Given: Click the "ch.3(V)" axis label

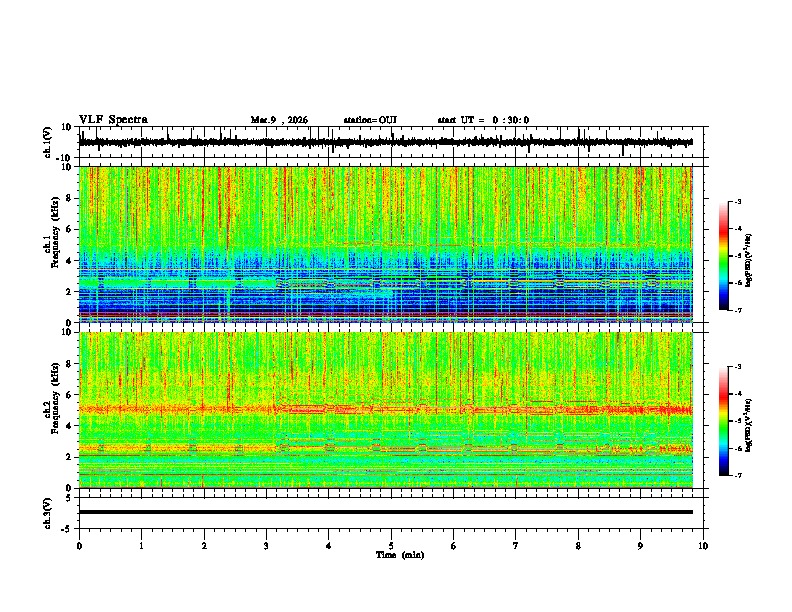Looking at the screenshot, I should (48, 513).
